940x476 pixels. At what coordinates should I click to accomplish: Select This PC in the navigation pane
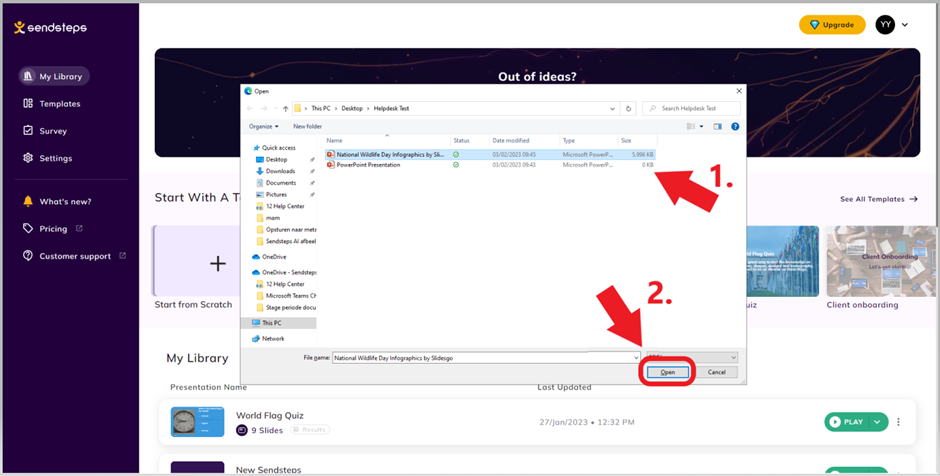[x=278, y=323]
